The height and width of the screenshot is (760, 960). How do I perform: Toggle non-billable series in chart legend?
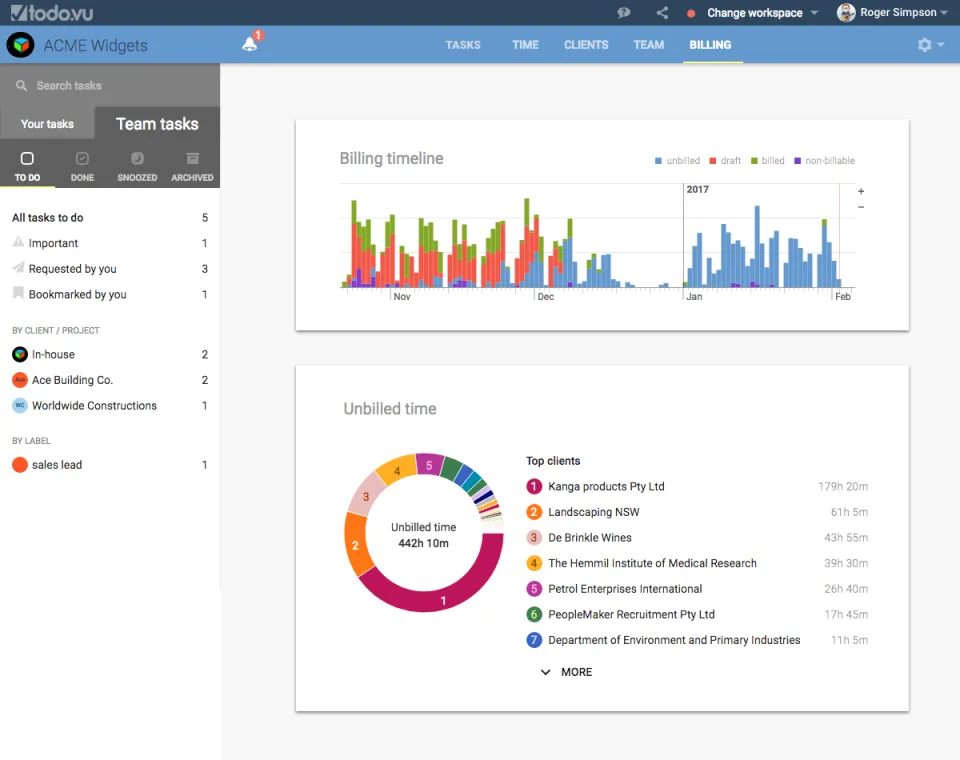pyautogui.click(x=824, y=160)
